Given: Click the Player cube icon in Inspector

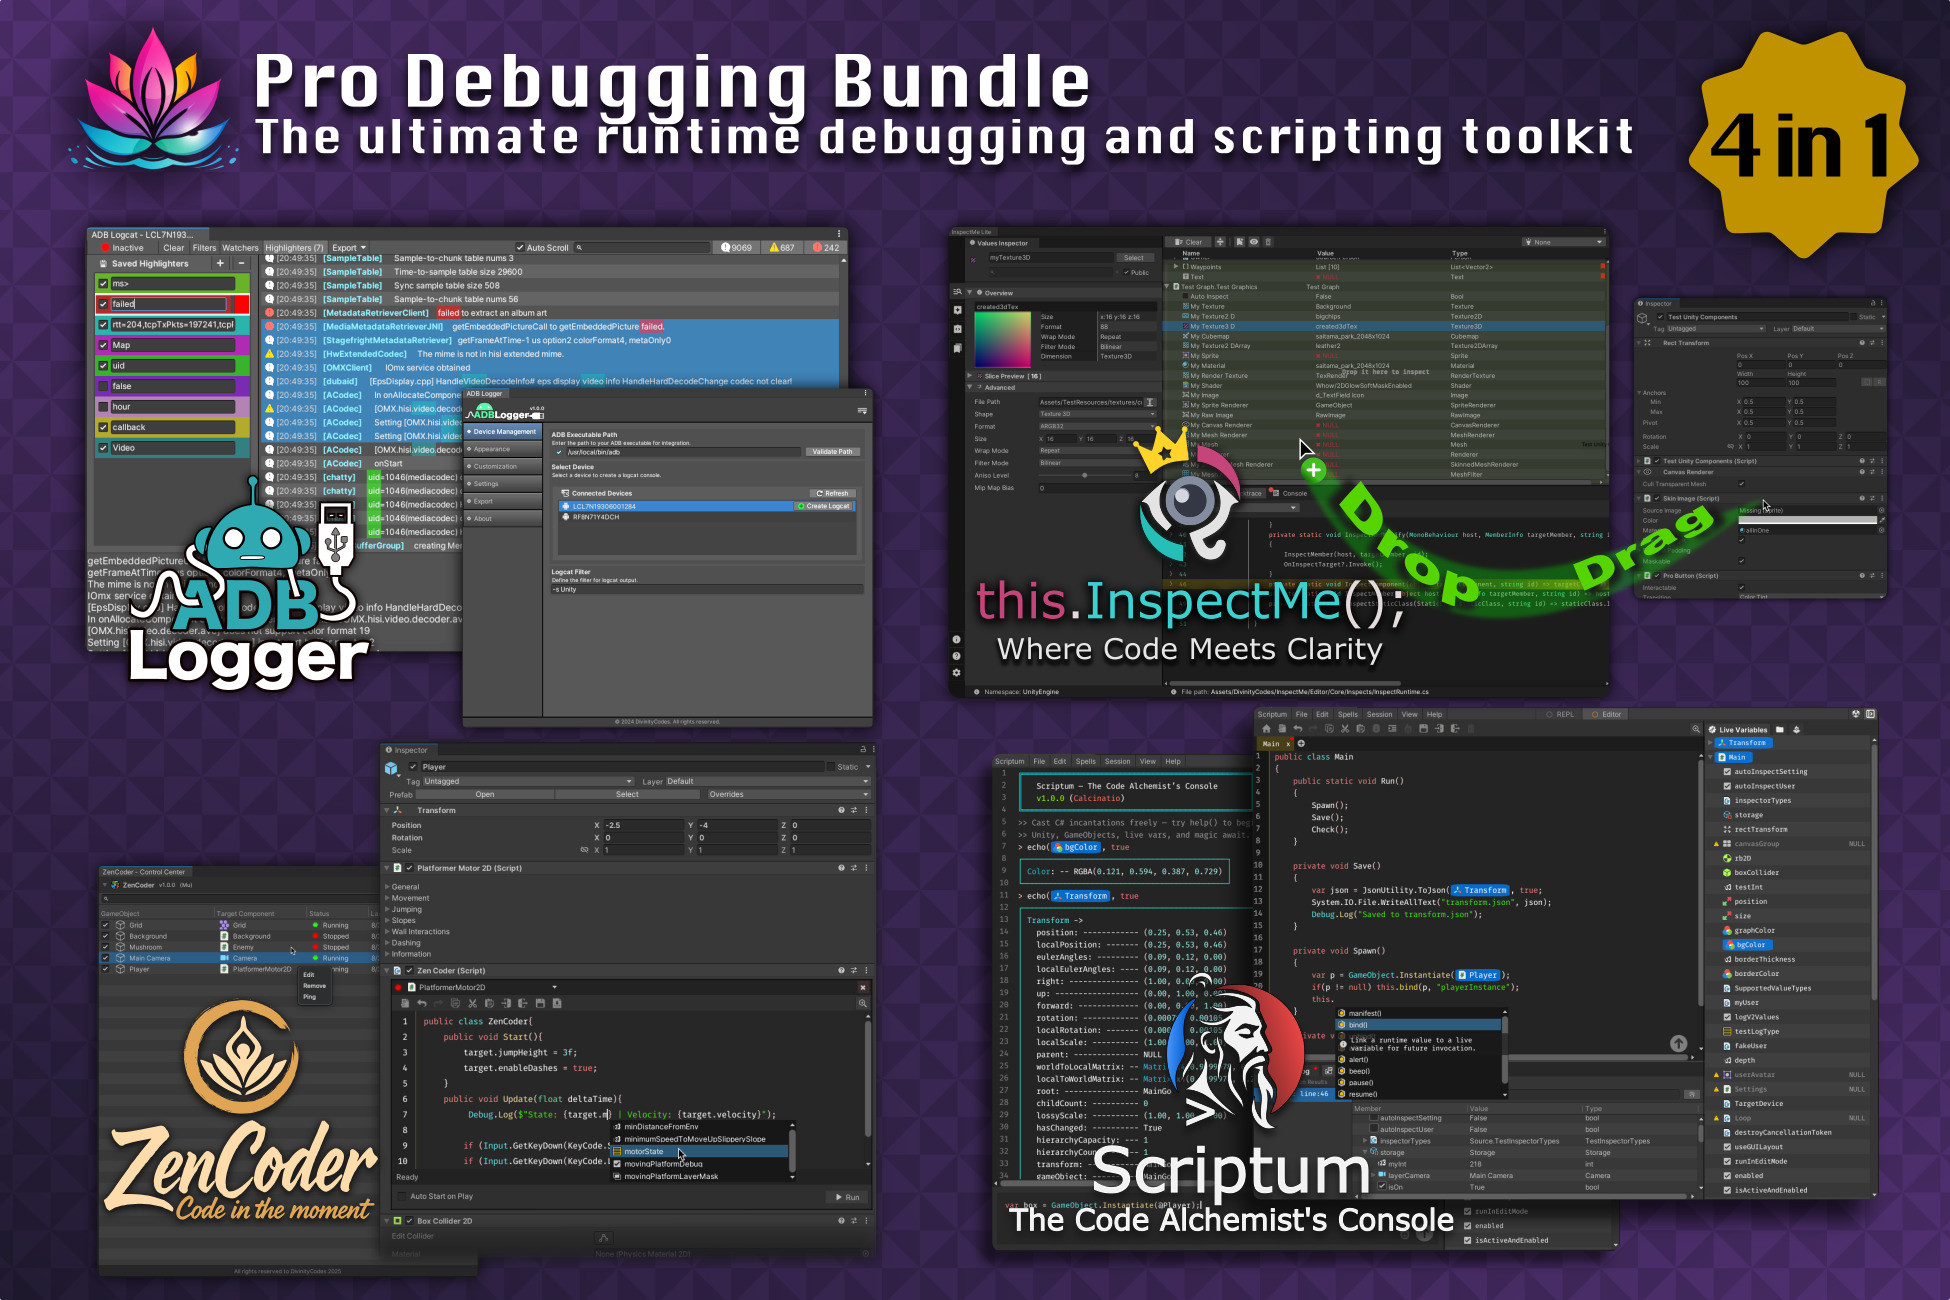Looking at the screenshot, I should point(392,768).
